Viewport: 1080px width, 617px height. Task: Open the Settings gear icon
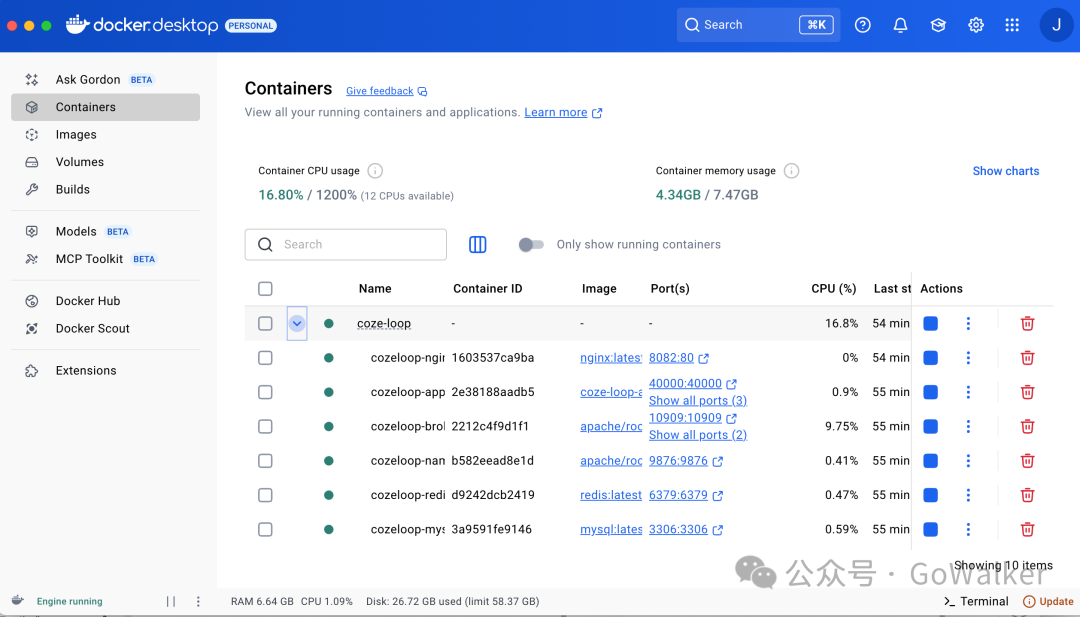point(976,25)
